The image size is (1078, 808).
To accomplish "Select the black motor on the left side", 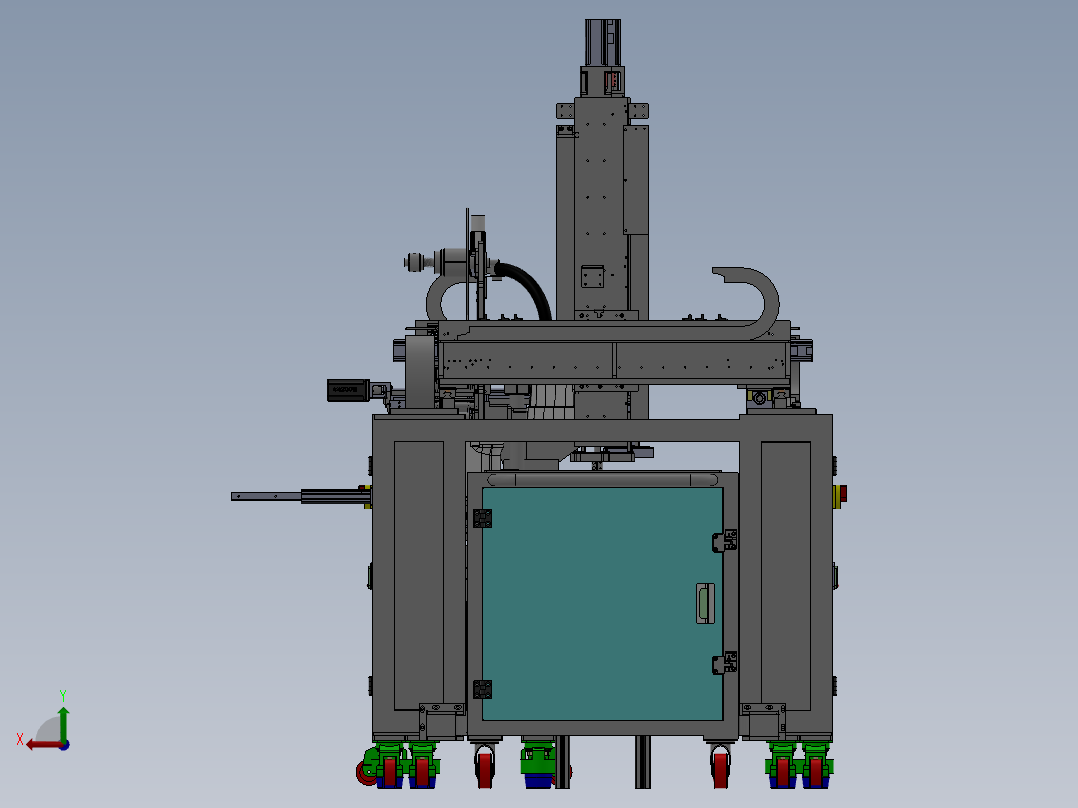I will (x=348, y=390).
